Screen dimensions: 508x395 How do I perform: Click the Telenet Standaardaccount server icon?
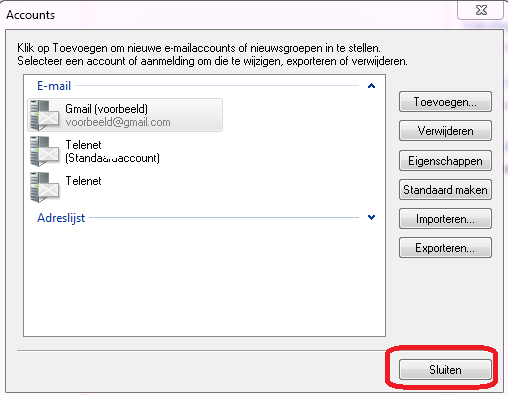click(x=45, y=151)
